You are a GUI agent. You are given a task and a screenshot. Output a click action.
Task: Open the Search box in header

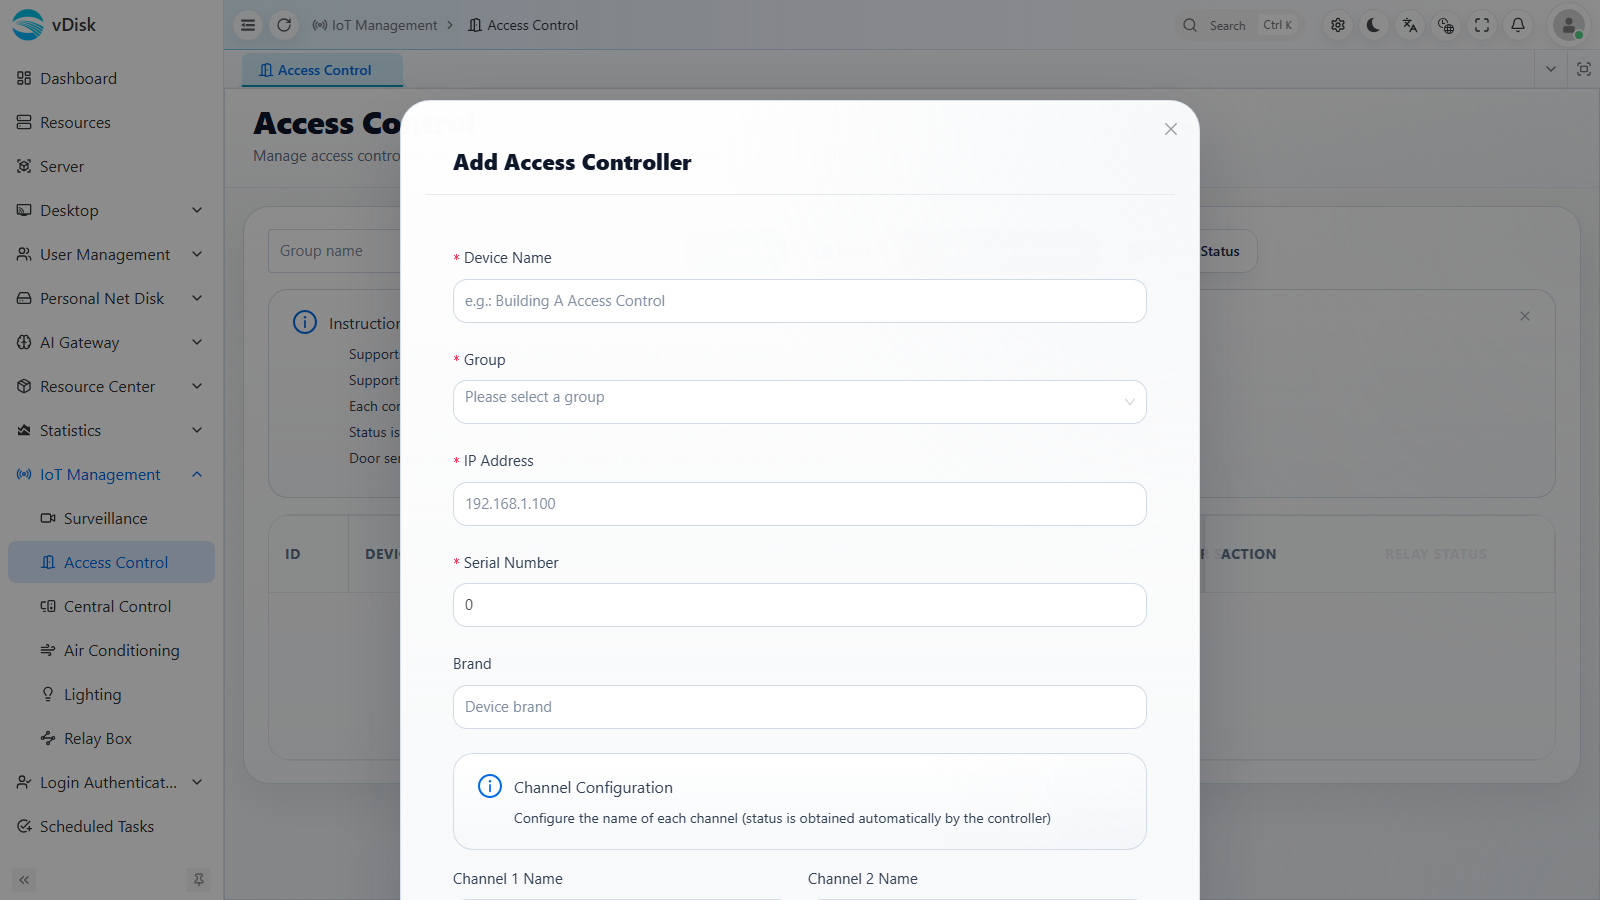point(1238,25)
